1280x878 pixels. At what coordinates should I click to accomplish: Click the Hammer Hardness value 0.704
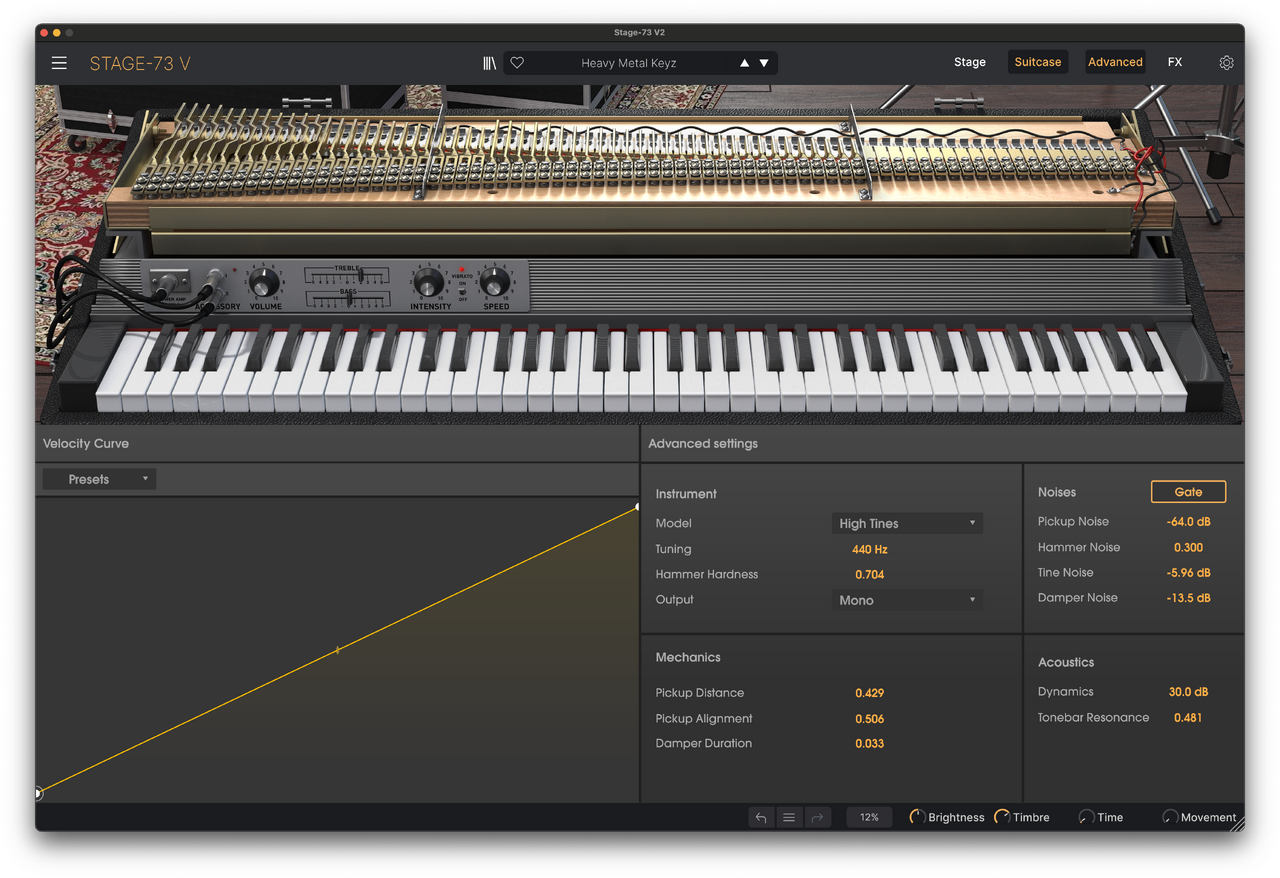(x=869, y=574)
